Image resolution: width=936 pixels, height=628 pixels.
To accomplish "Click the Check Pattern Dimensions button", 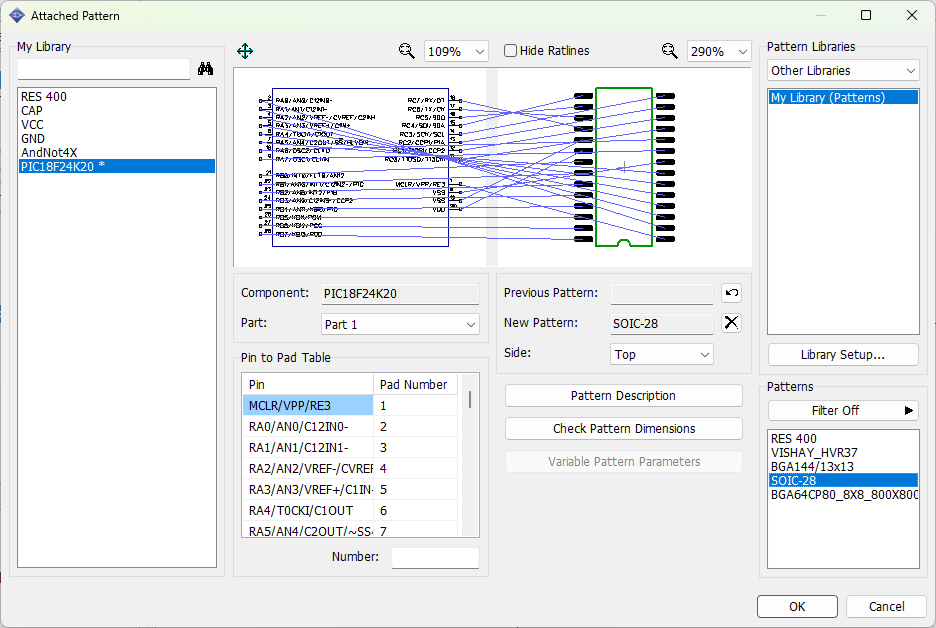I will (x=624, y=429).
